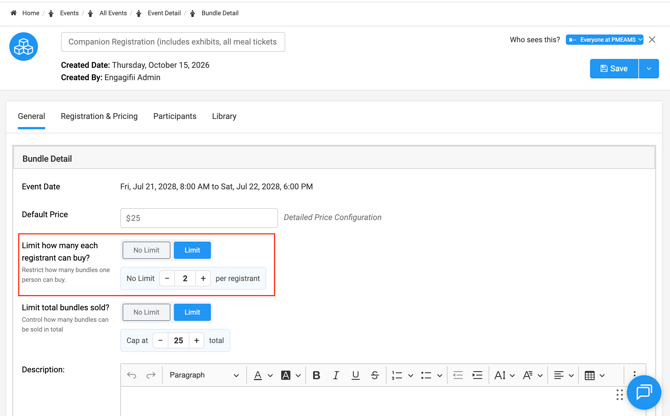The height and width of the screenshot is (416, 670).
Task: Toggle bold formatting
Action: (x=316, y=375)
